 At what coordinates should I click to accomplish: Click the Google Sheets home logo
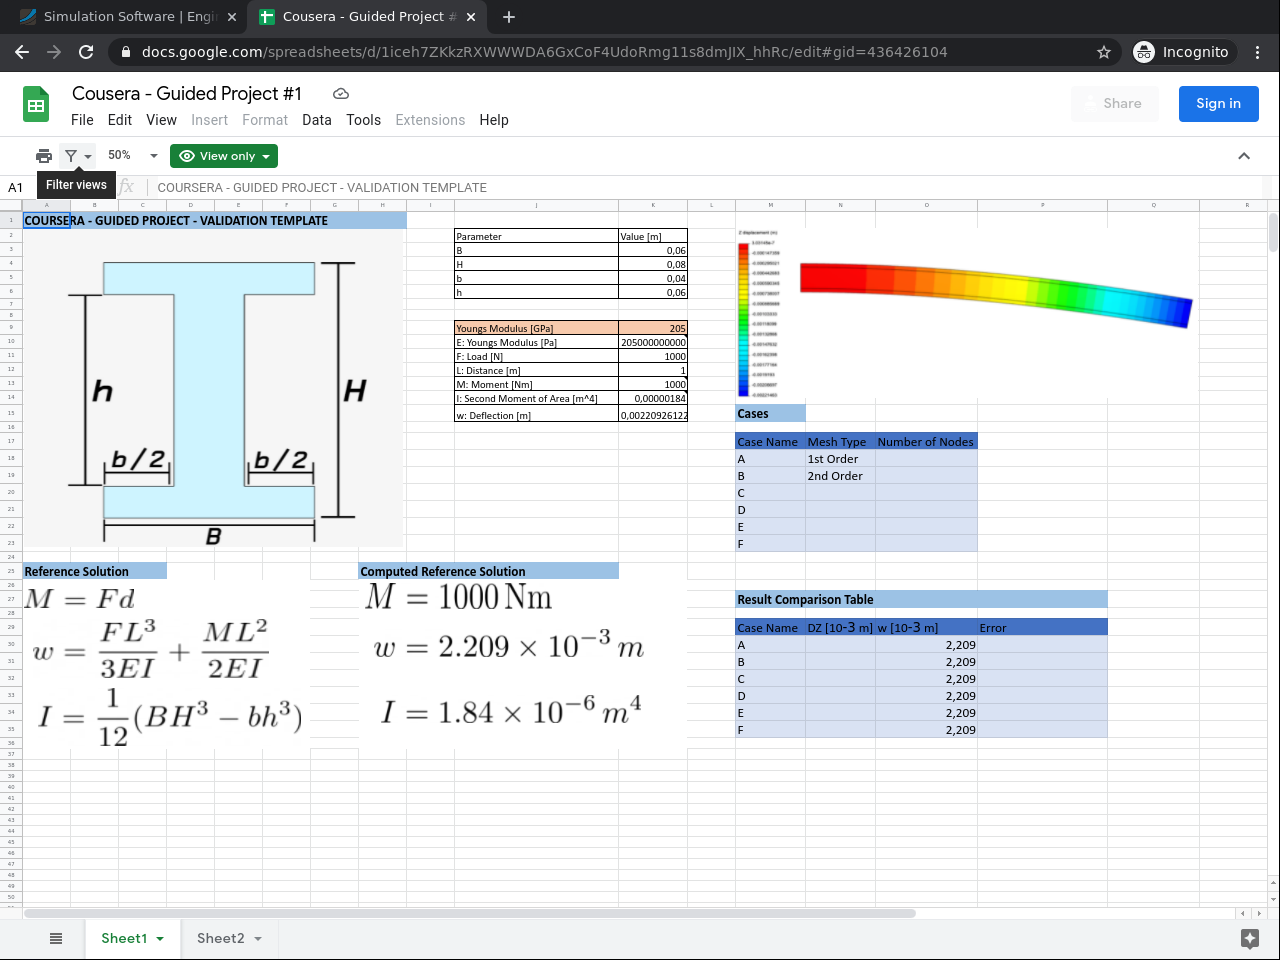click(36, 105)
